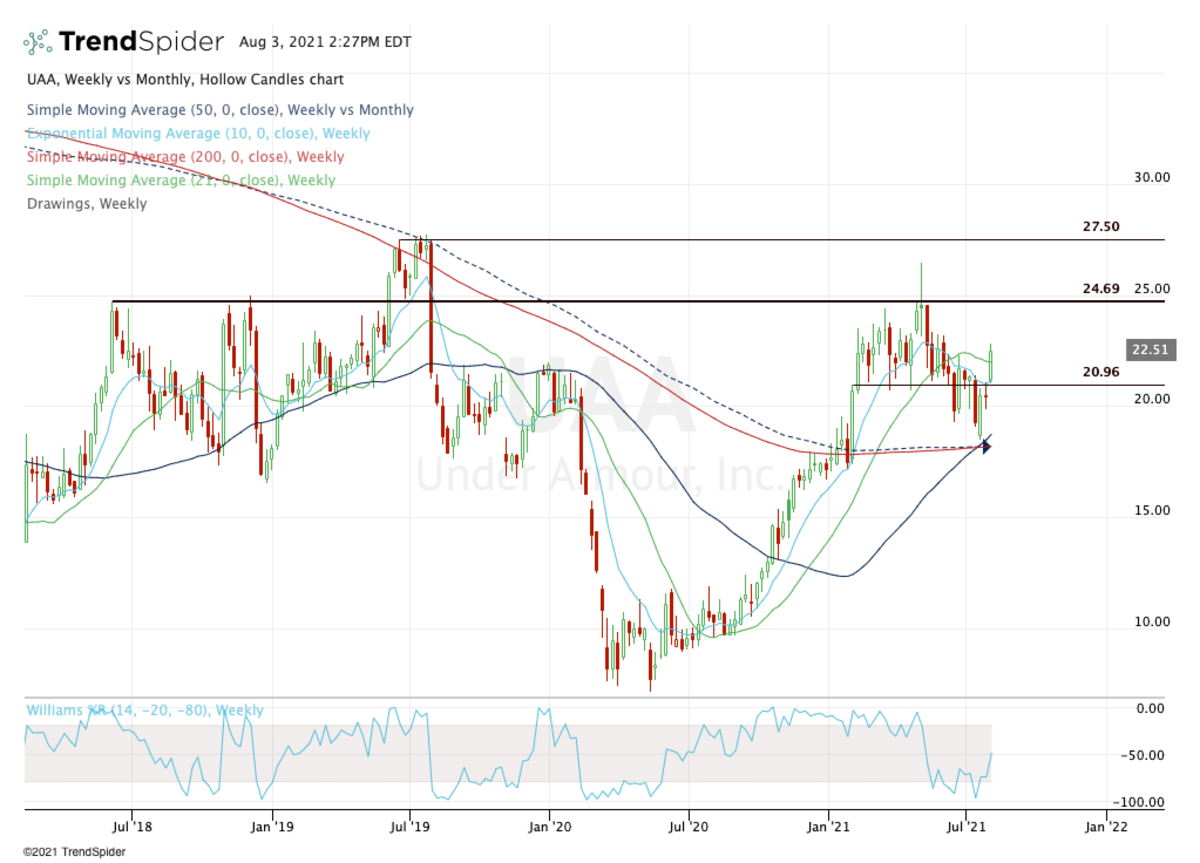Click the TrendSpider logo icon
Screen dimensions: 1200x863
(37, 42)
